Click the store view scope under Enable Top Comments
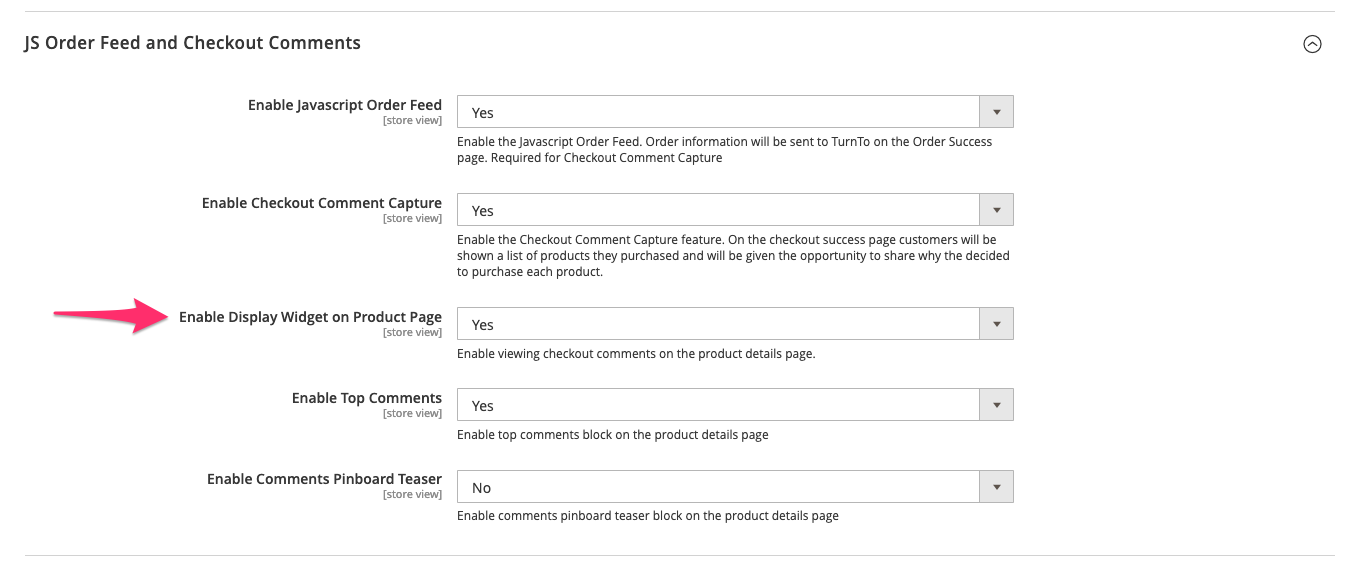 point(411,414)
